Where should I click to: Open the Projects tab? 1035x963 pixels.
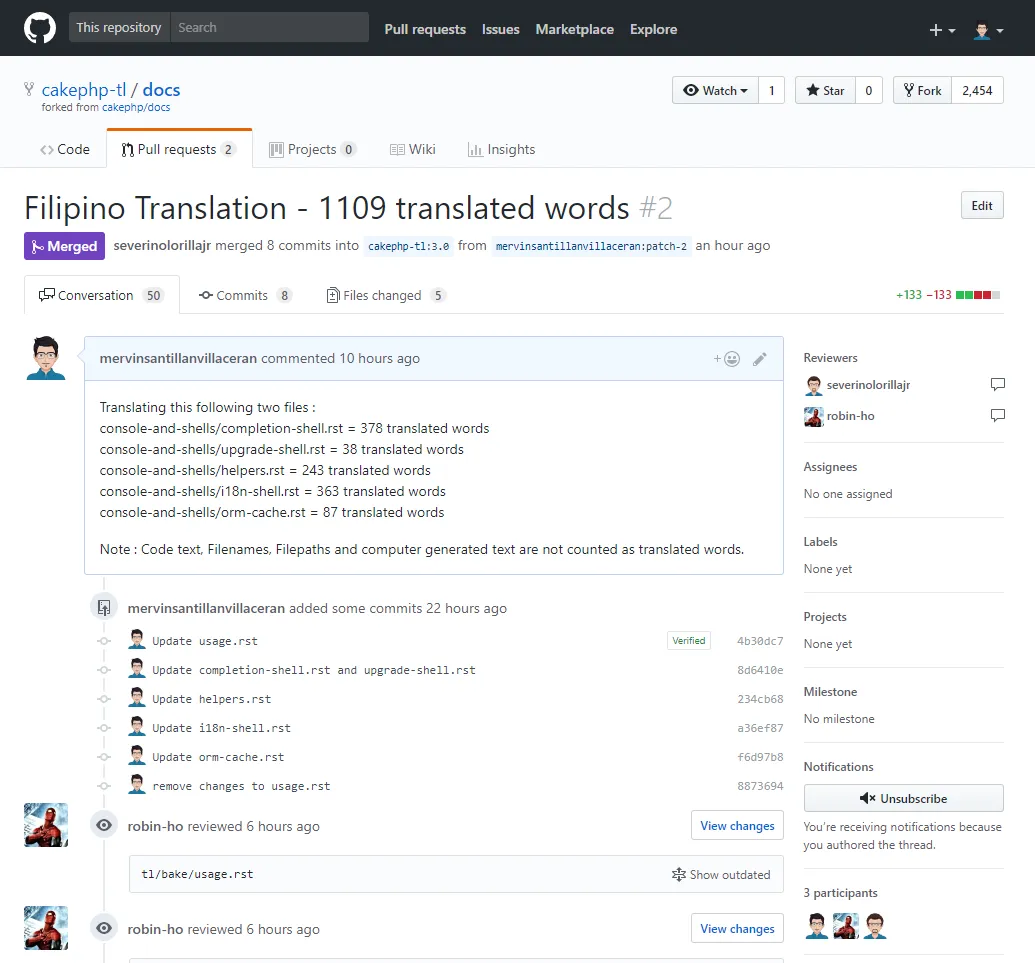click(x=312, y=149)
